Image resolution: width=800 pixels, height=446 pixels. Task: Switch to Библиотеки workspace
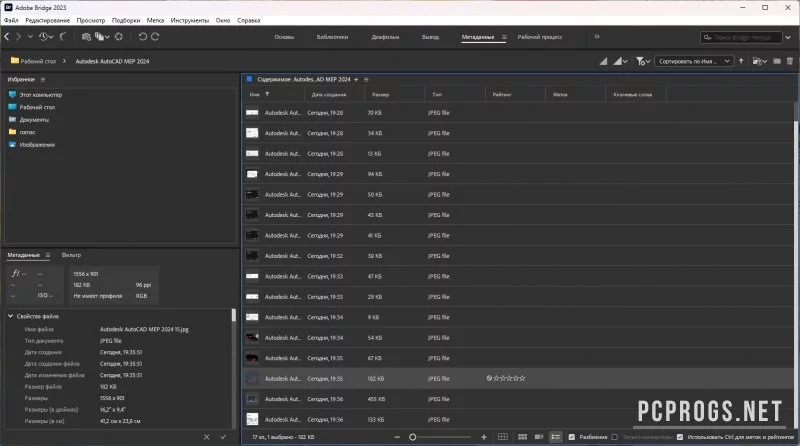[332, 37]
